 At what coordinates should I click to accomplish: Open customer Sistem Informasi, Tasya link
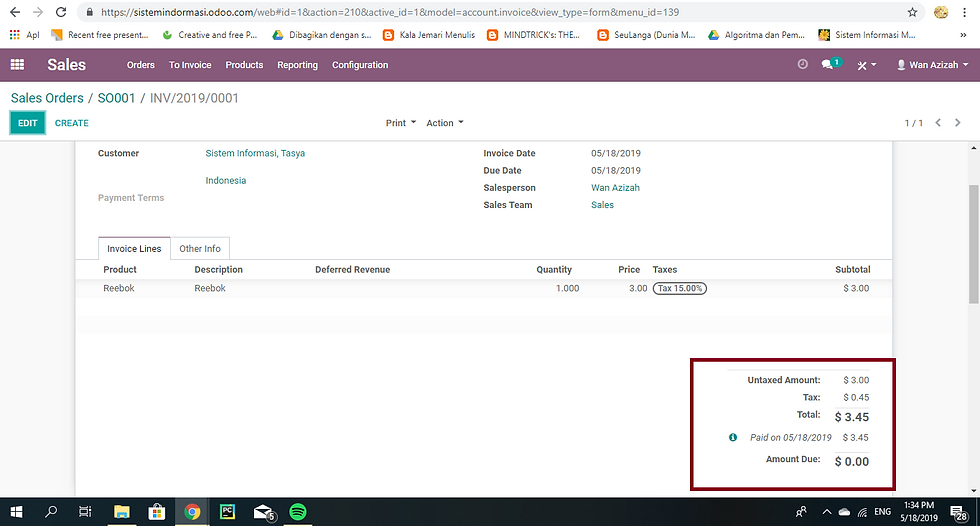pyautogui.click(x=255, y=153)
